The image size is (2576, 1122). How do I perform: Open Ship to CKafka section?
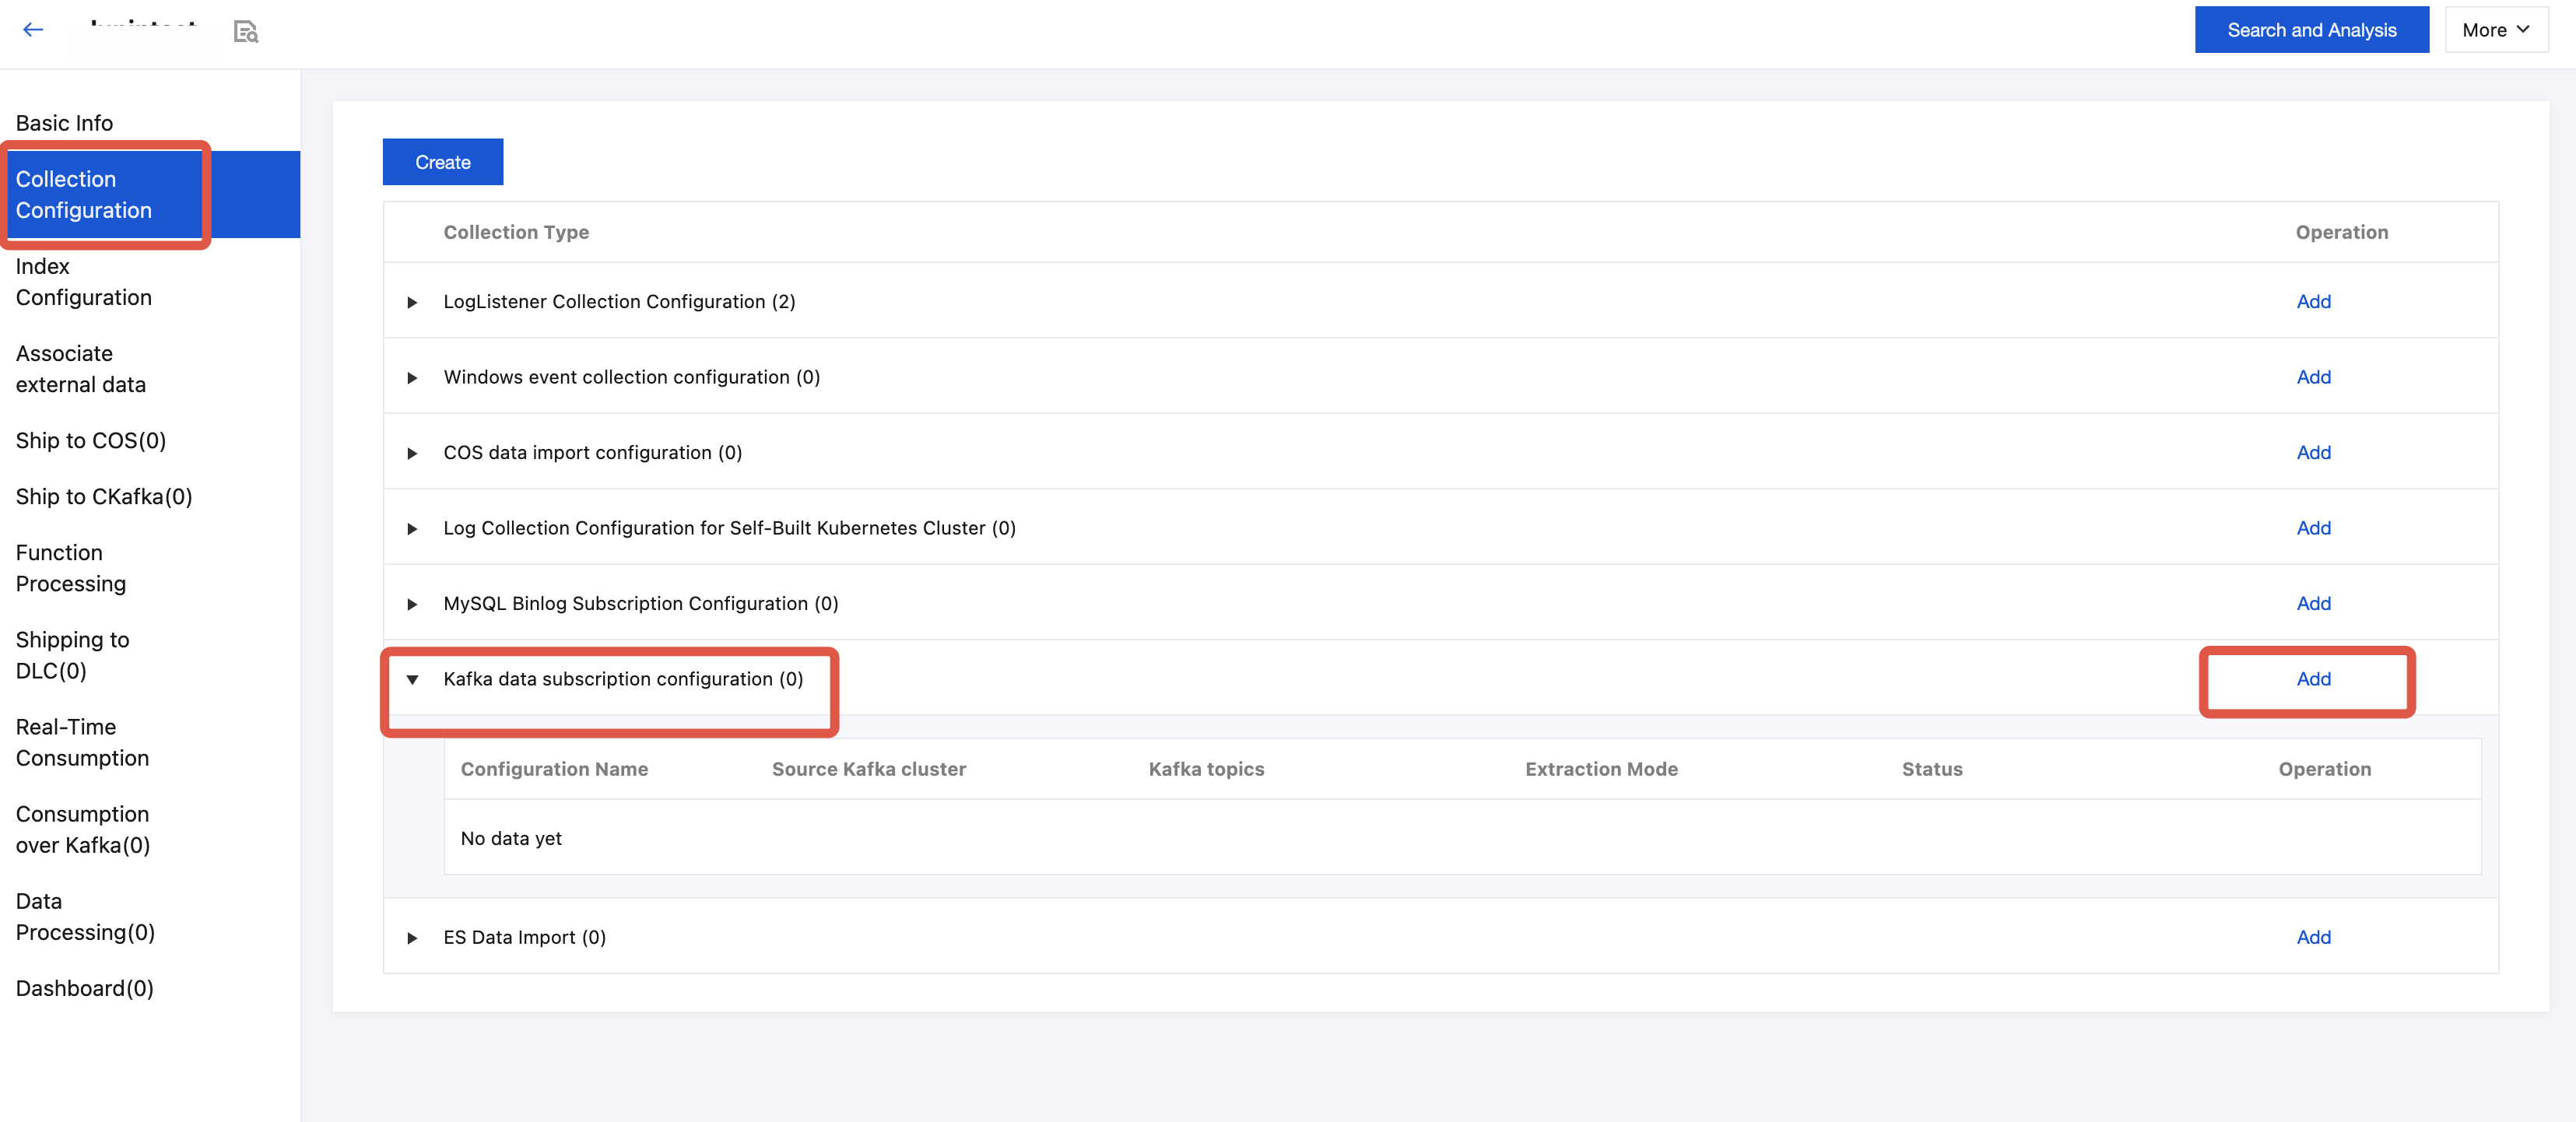[103, 497]
